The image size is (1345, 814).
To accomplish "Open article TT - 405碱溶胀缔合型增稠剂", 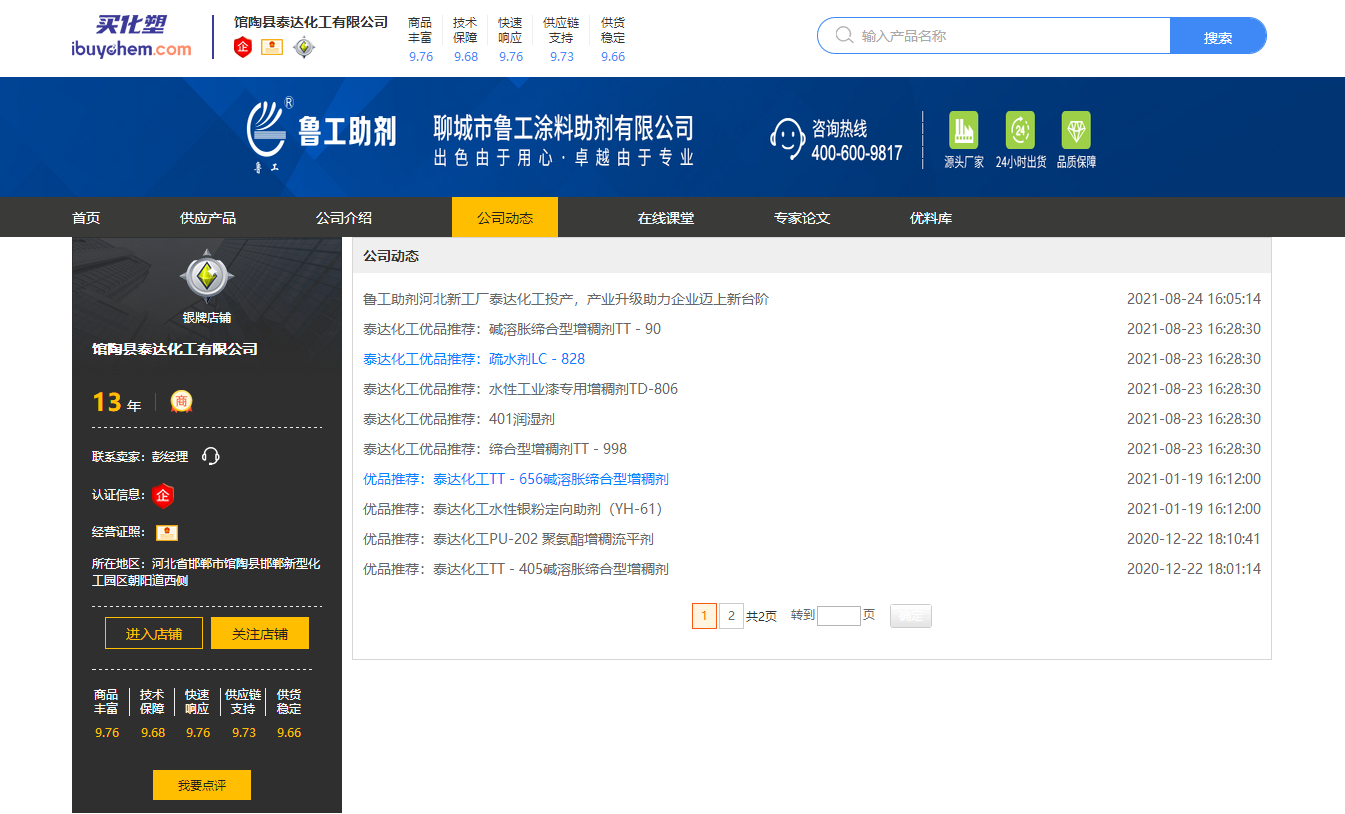I will pyautogui.click(x=516, y=569).
